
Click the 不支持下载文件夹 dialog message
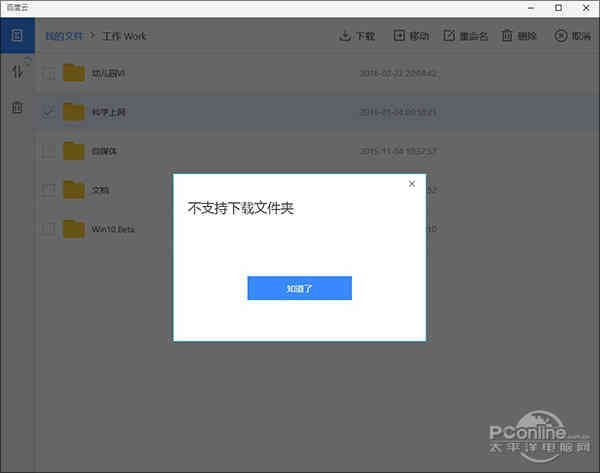(241, 208)
